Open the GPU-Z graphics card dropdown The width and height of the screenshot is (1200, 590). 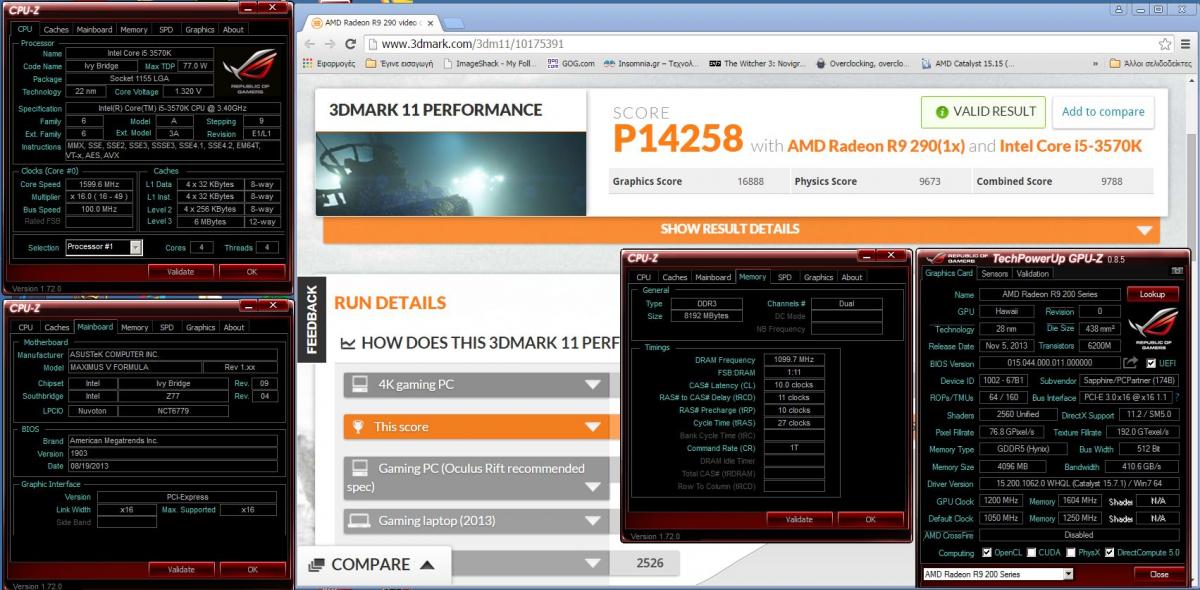pos(997,574)
